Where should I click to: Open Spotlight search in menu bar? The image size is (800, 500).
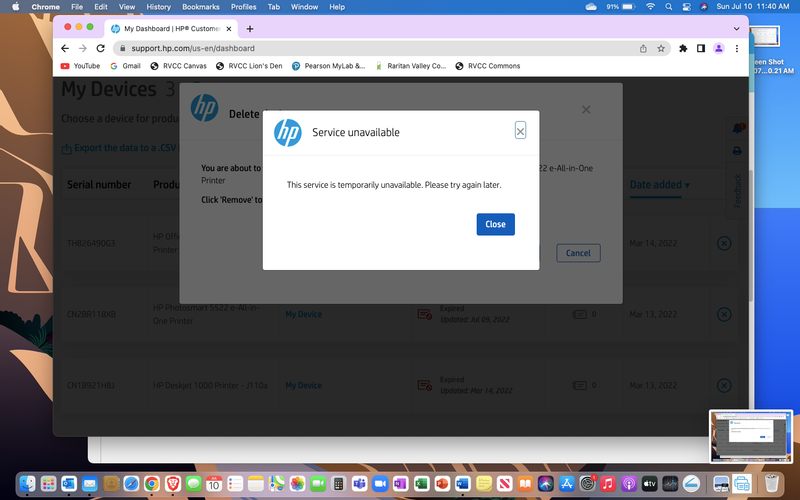668,7
